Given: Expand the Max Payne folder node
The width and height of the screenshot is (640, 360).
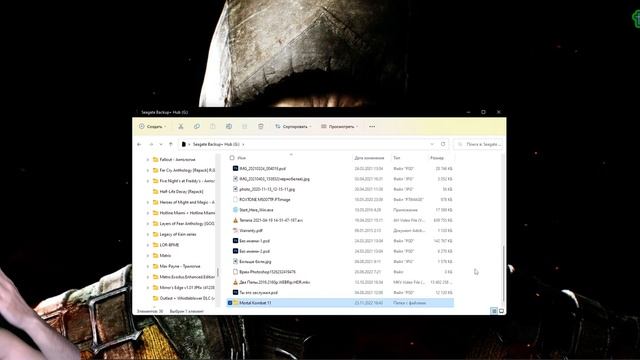Looking at the screenshot, I should pyautogui.click(x=148, y=266).
